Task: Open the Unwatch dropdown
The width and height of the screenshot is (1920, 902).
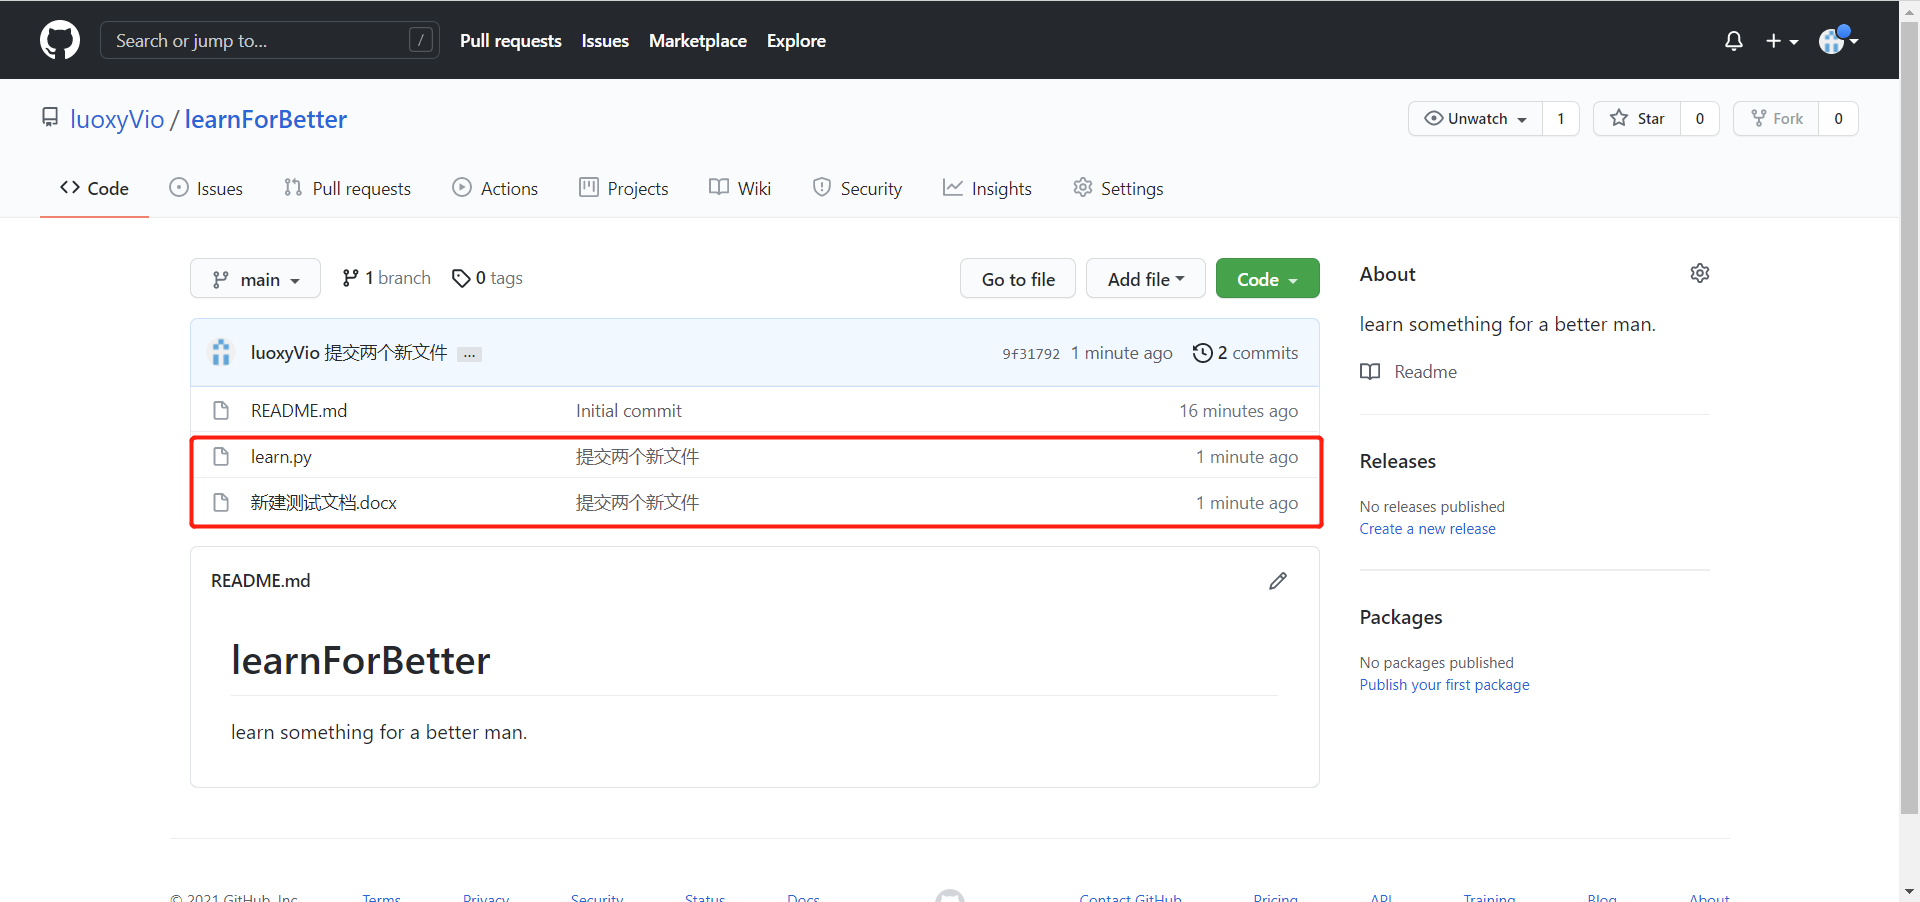Action: pos(1476,118)
